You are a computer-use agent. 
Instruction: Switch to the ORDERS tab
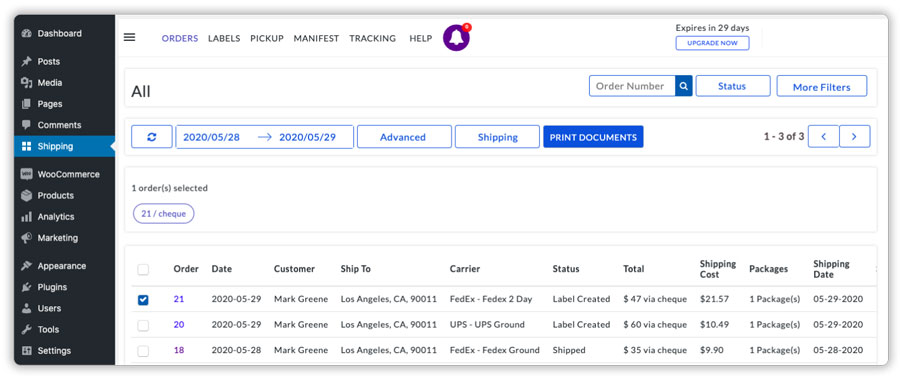pos(180,38)
